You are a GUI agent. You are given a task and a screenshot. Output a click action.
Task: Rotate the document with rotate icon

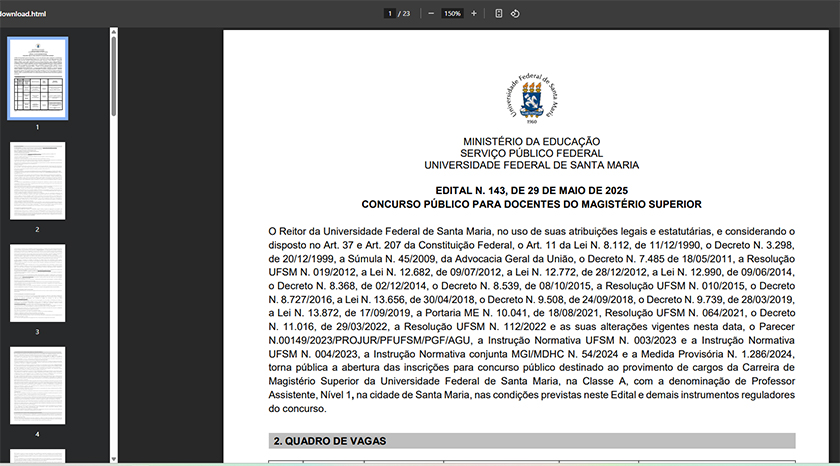[x=515, y=13]
